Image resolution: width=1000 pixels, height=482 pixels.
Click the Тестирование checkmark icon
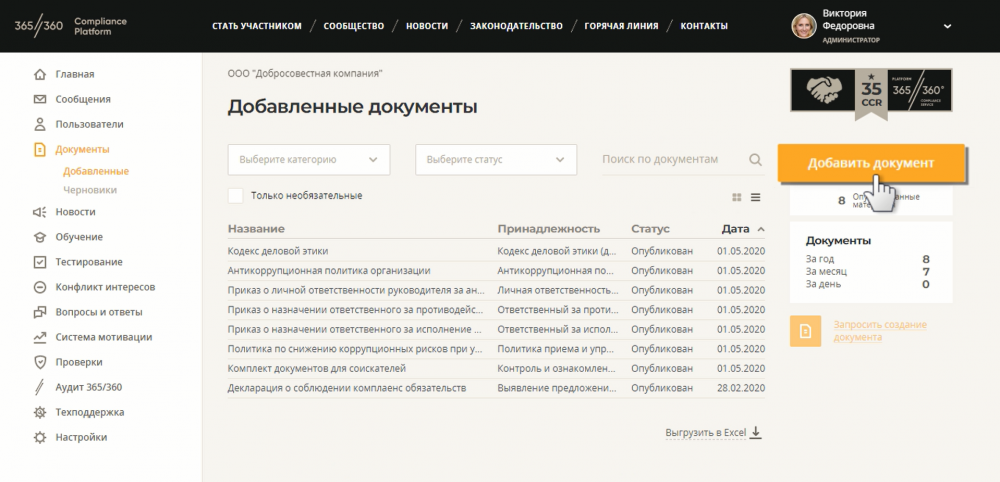tap(40, 262)
